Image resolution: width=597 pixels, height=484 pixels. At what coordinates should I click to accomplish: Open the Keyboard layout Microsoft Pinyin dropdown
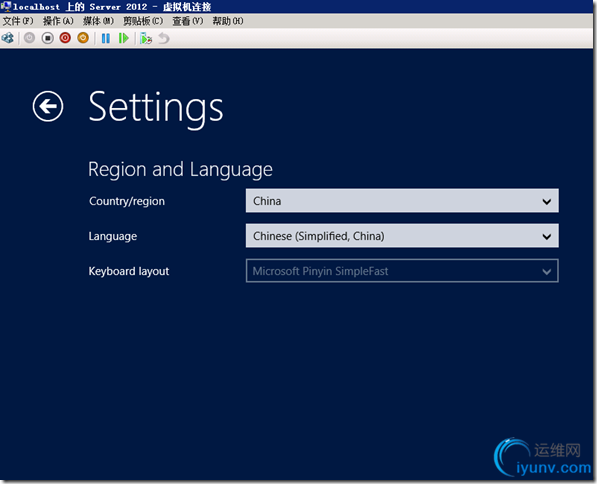coord(402,271)
